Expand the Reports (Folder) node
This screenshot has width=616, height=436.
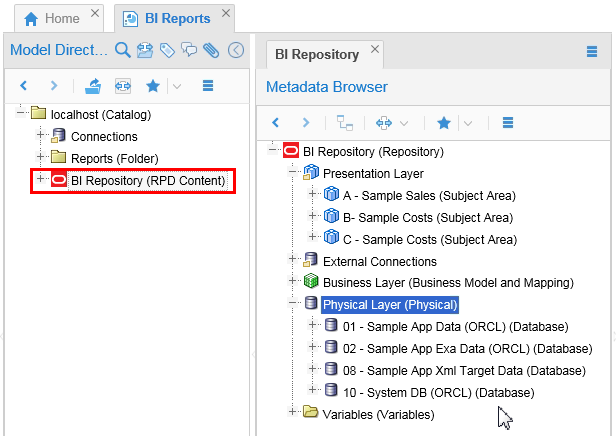coord(40,157)
